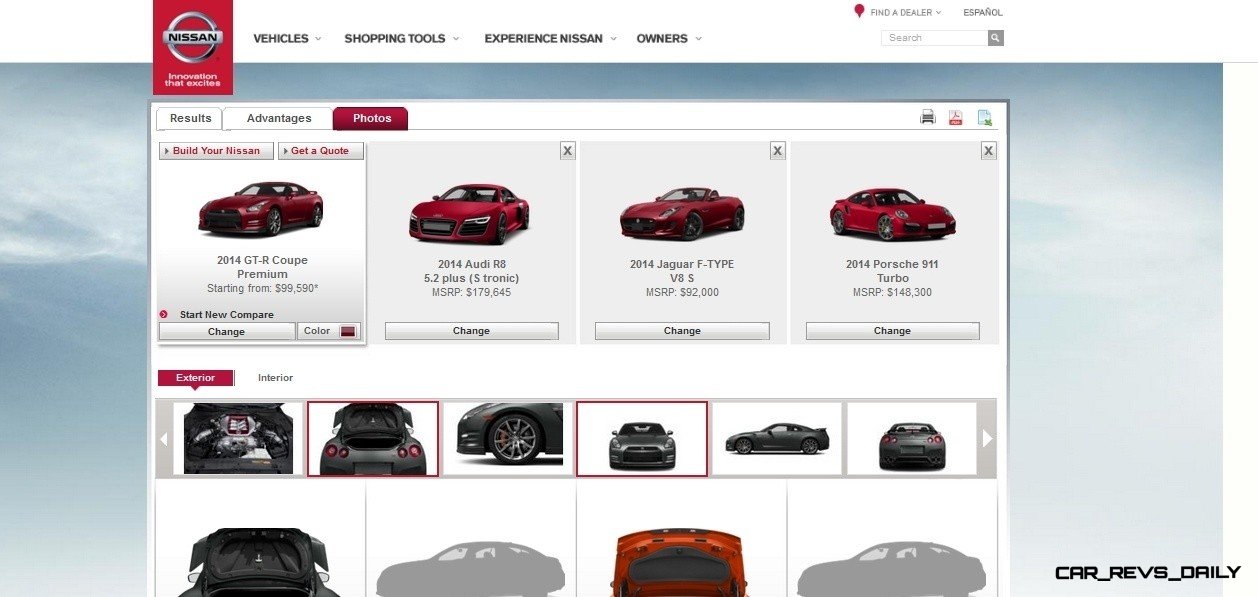
Task: Click Get a Quote button
Action: coord(320,151)
